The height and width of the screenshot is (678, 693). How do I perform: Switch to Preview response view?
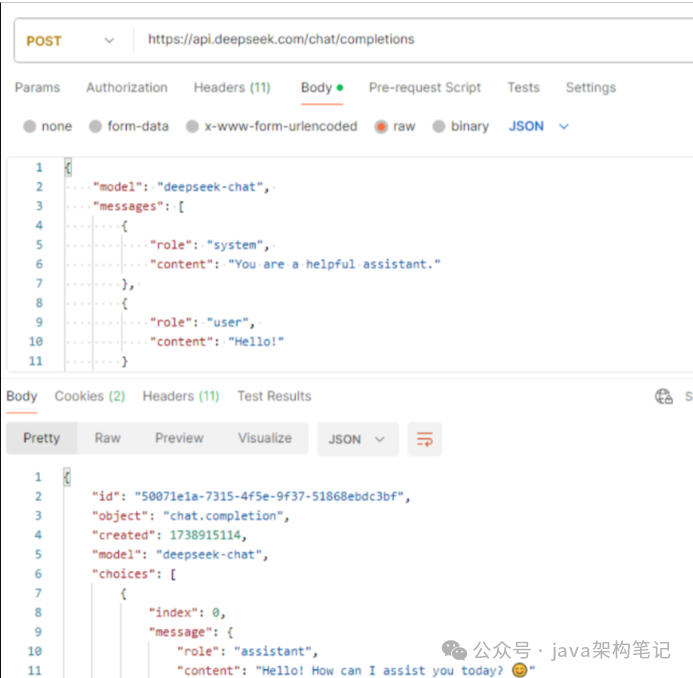pyautogui.click(x=179, y=438)
